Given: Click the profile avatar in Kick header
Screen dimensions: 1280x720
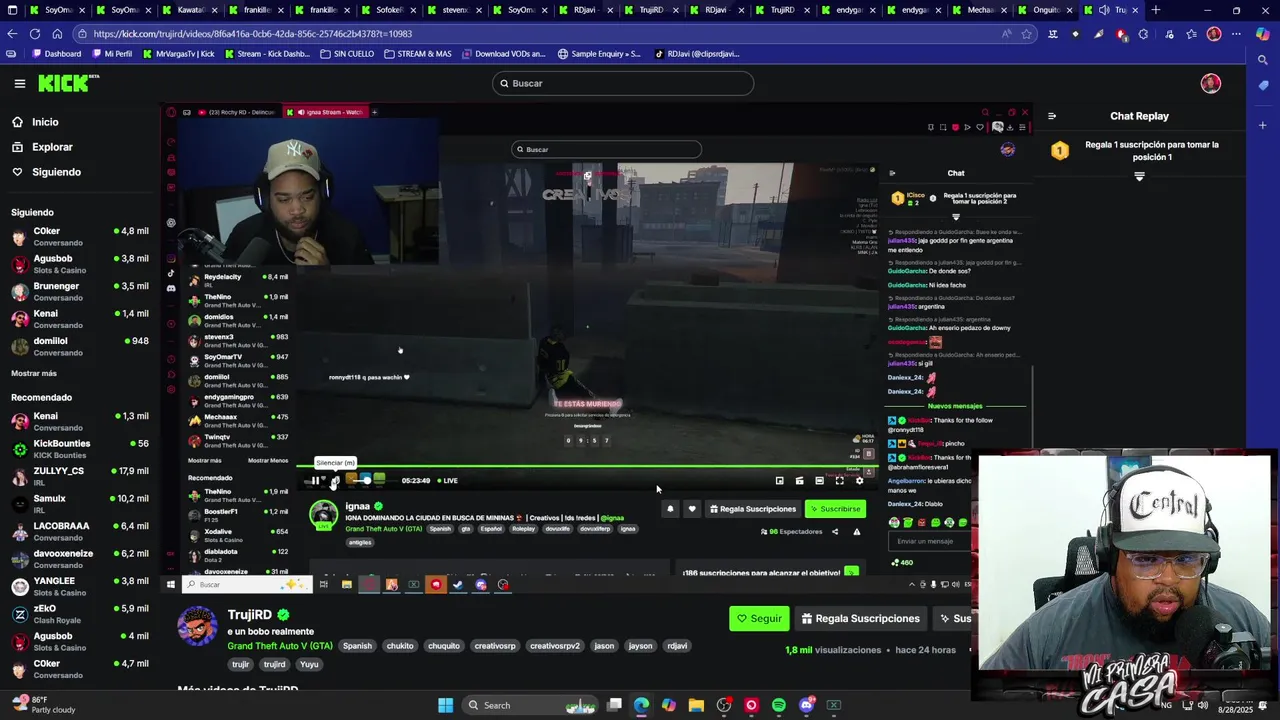Looking at the screenshot, I should [1211, 84].
